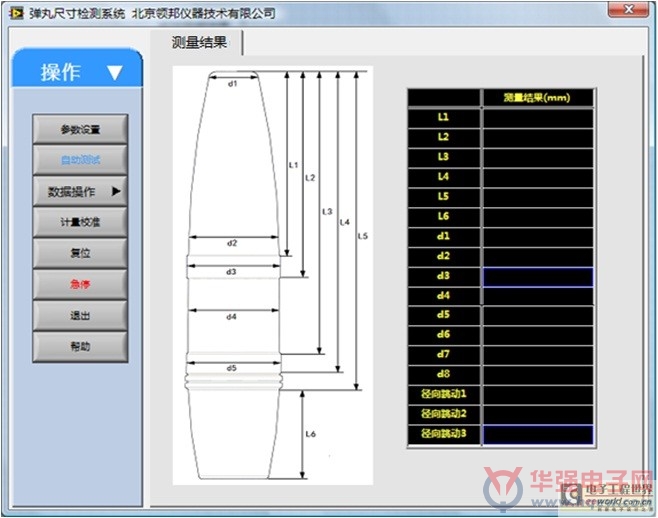Image resolution: width=658 pixels, height=518 pixels.
Task: Expand the 数据操作 submenu arrow
Action: click(116, 191)
